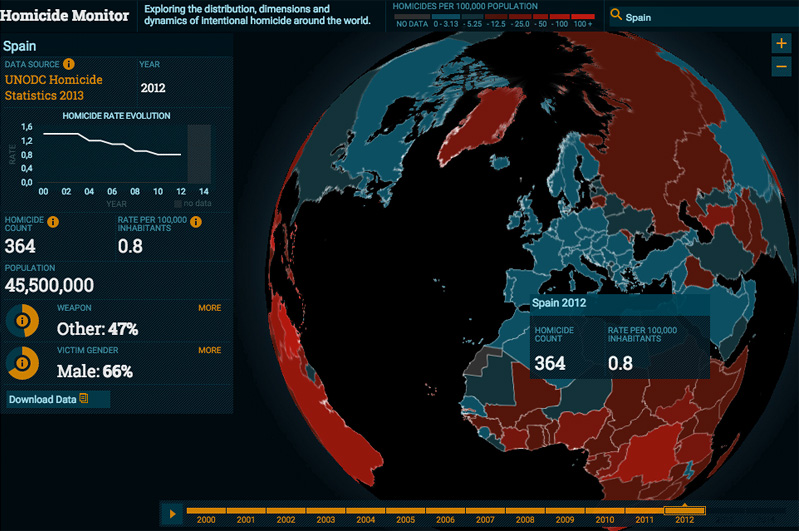
Task: Select year 2002 on the timeline
Action: coord(285,515)
